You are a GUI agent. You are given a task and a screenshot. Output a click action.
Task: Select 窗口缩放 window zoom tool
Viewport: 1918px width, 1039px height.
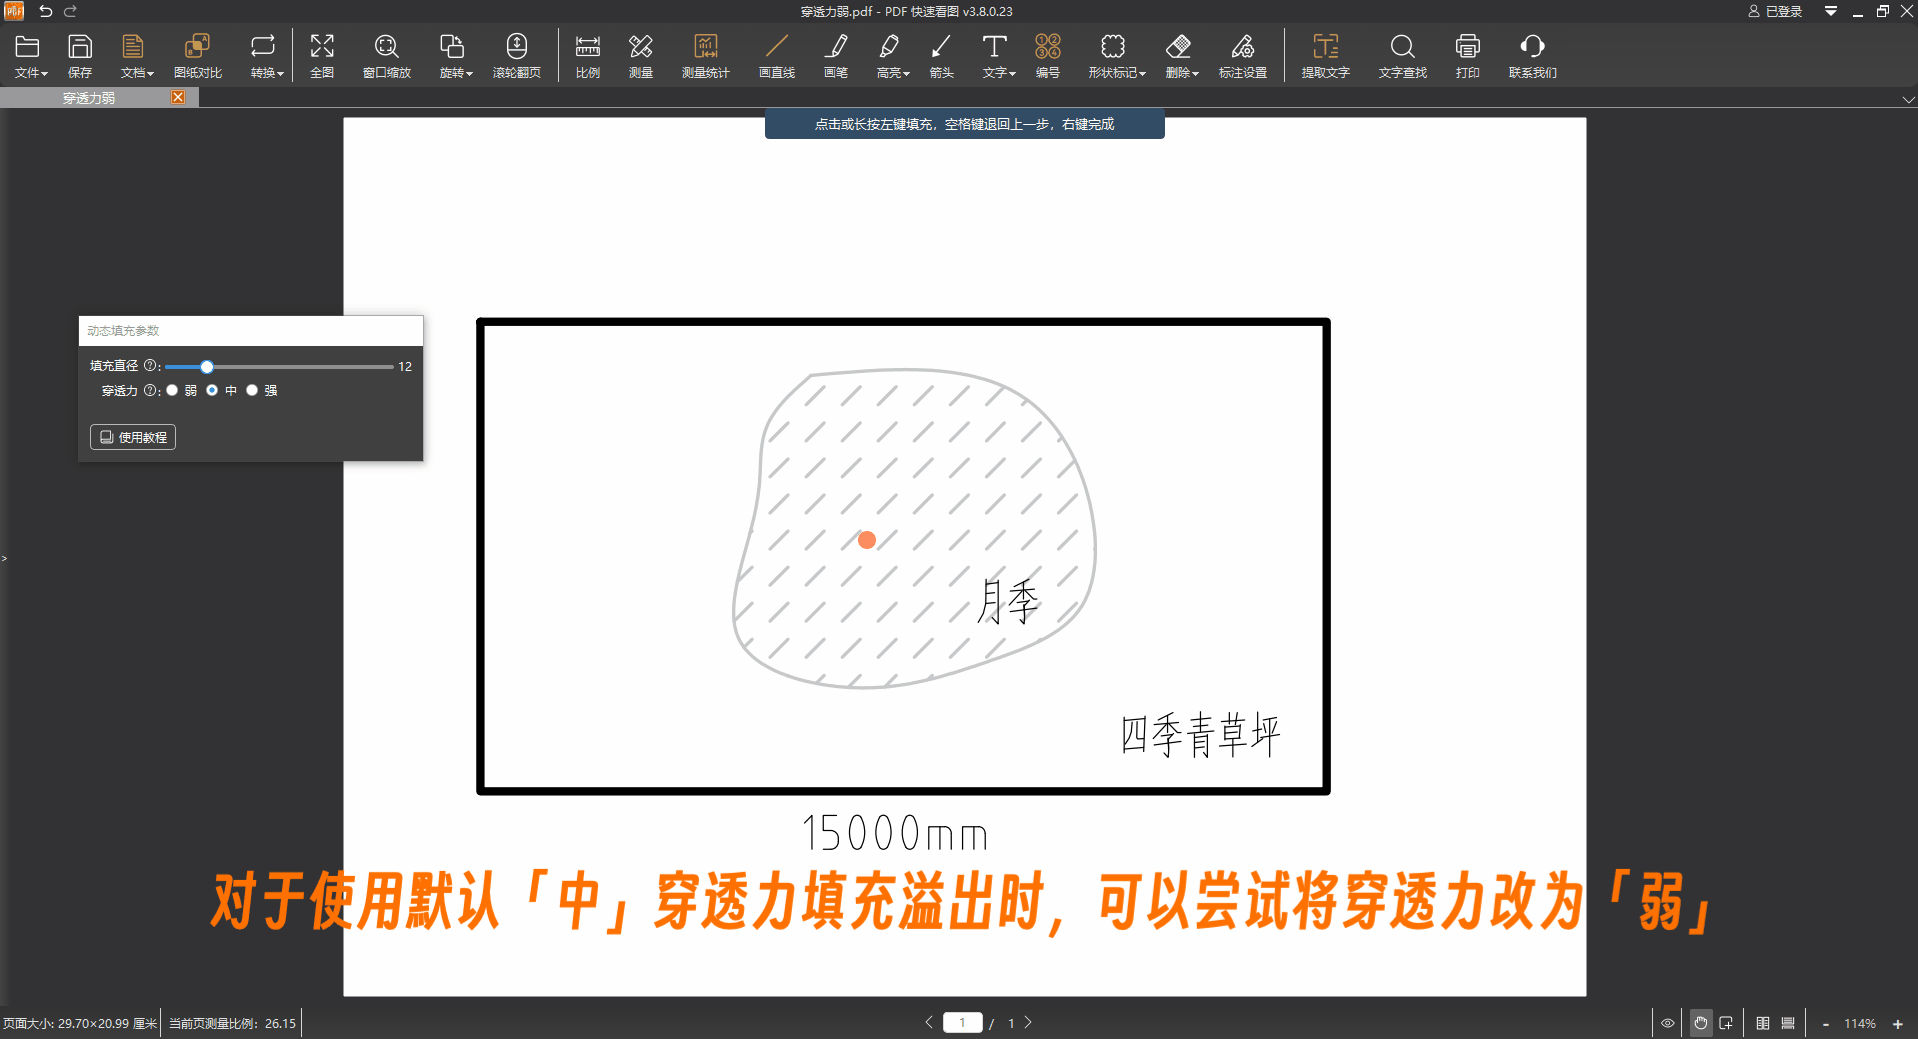coord(387,56)
